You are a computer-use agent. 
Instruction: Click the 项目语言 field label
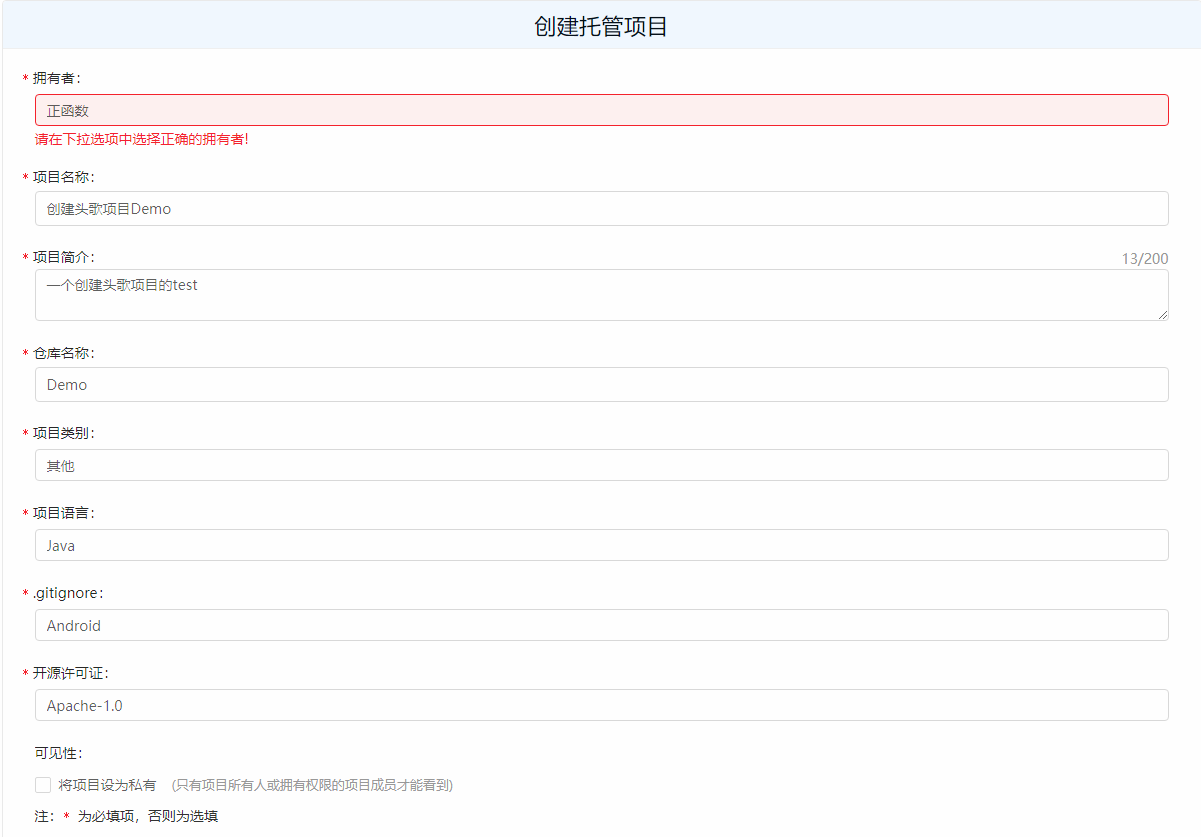pos(64,513)
